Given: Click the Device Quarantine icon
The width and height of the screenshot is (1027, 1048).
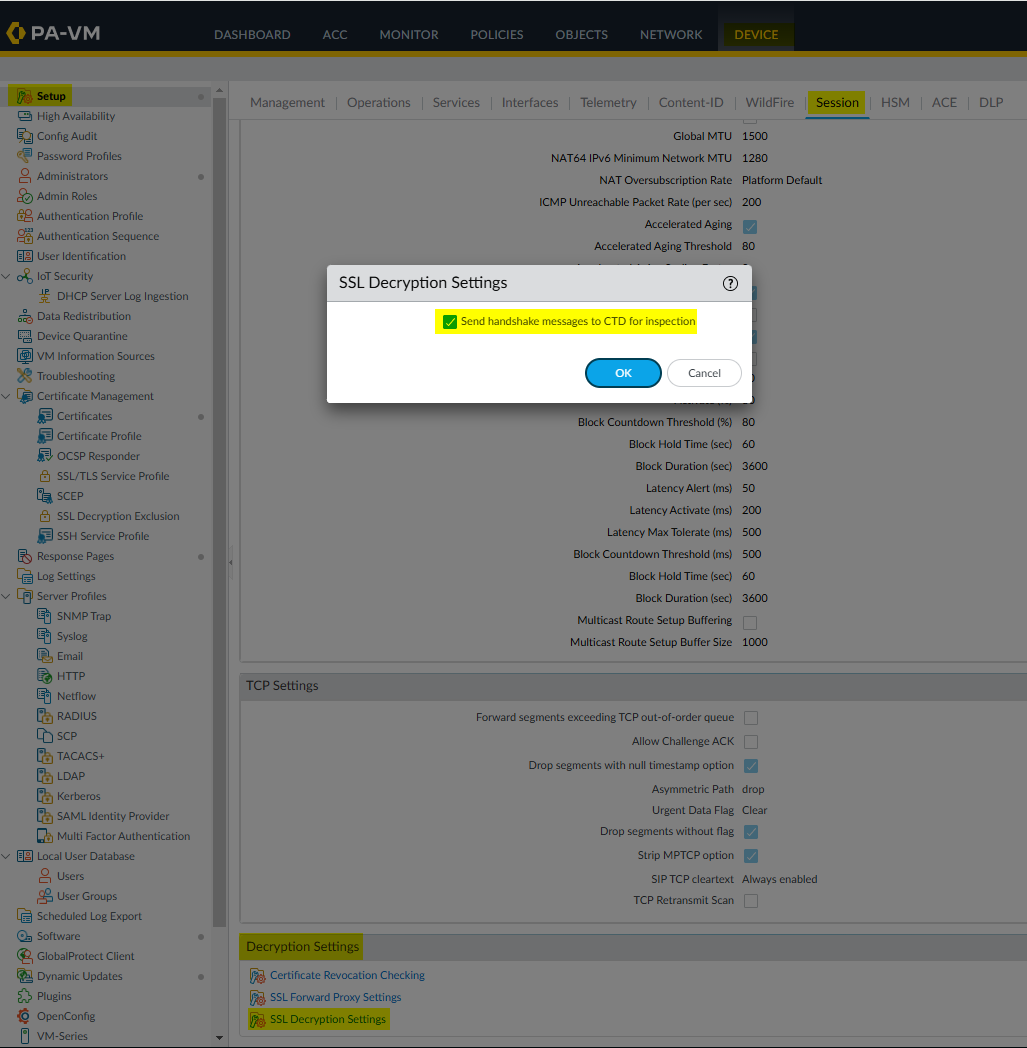Looking at the screenshot, I should point(25,337).
